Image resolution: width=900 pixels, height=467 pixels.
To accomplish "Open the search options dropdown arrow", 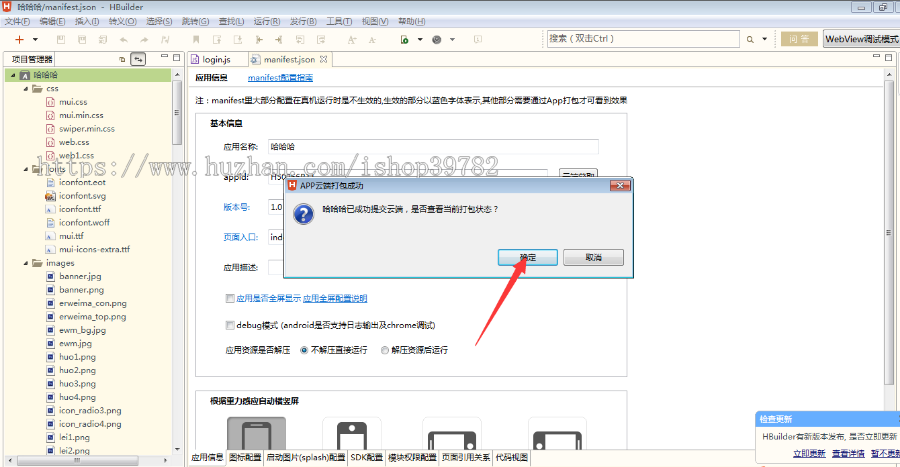I will (x=765, y=40).
